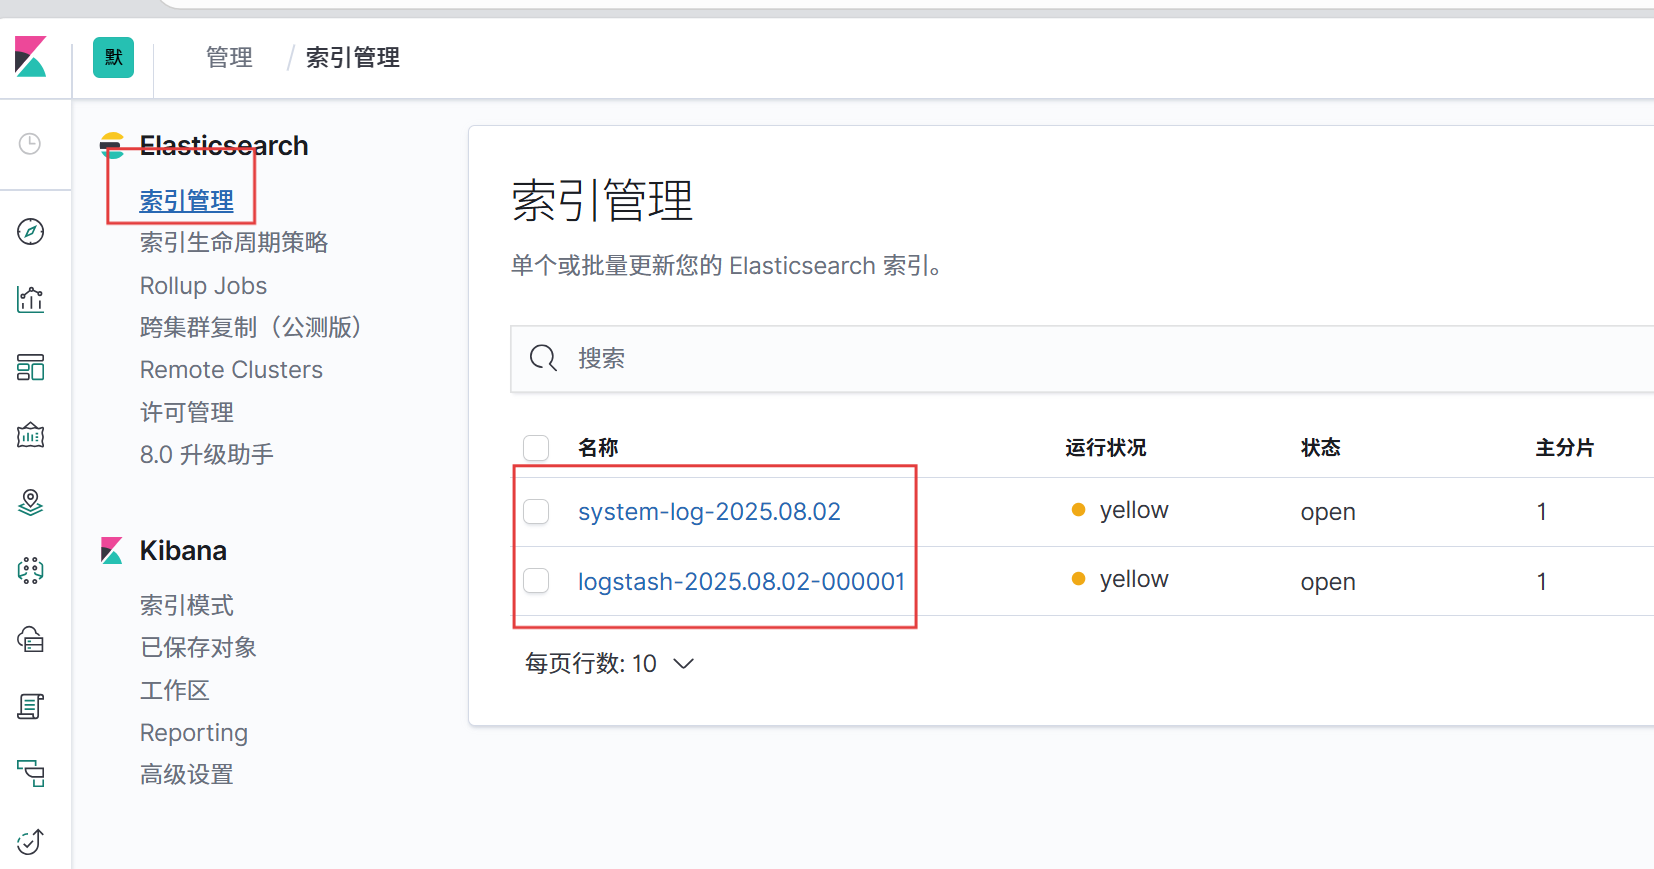Open Visualize chart icon
The width and height of the screenshot is (1654, 869).
point(31,299)
